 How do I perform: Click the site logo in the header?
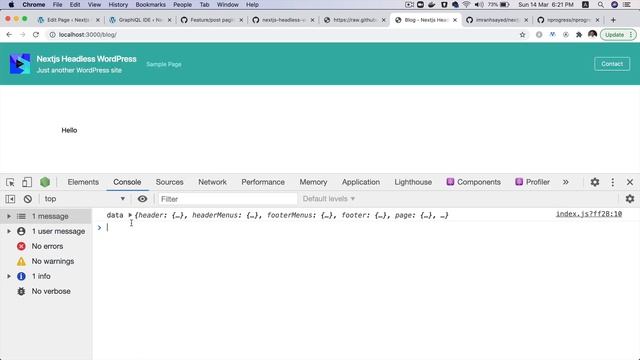[x=20, y=64]
